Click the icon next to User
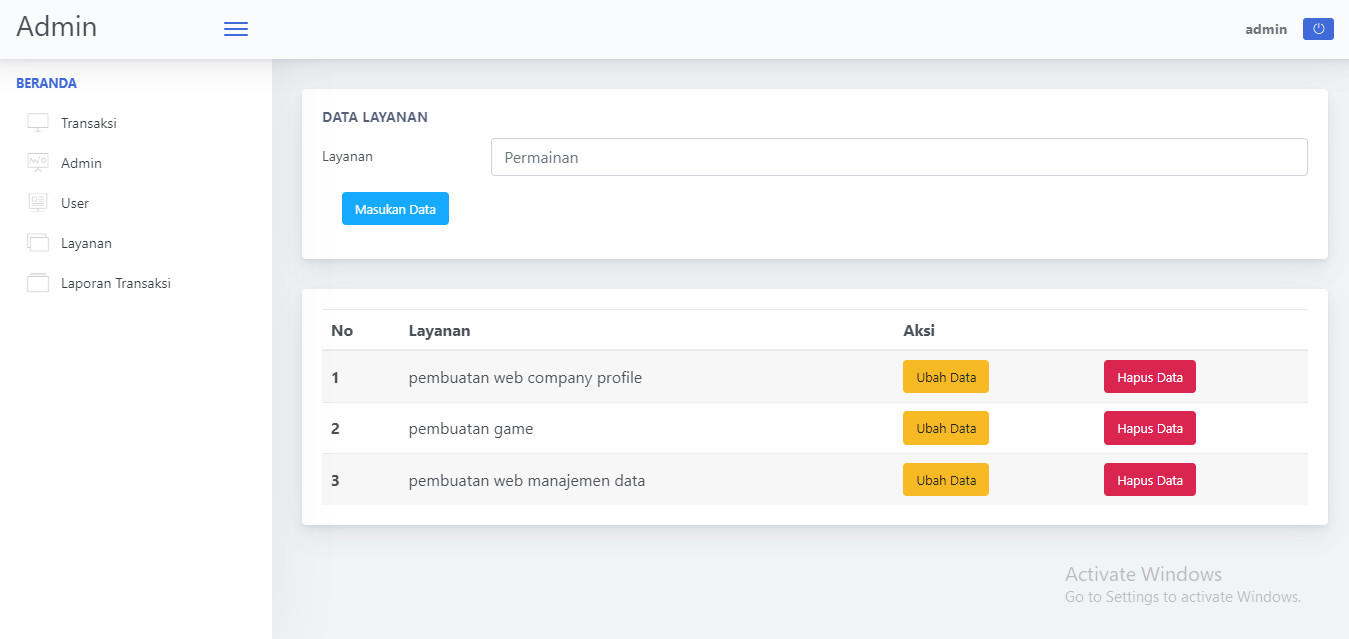1349x639 pixels. 38,203
